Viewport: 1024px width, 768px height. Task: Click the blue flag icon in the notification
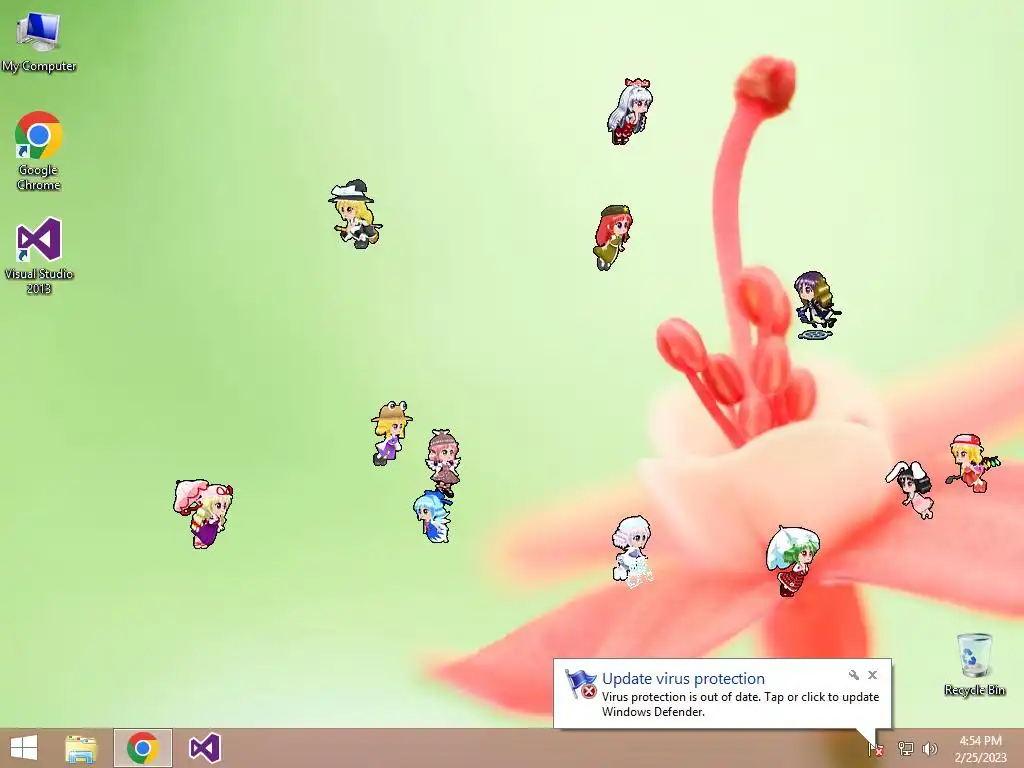[x=581, y=683]
